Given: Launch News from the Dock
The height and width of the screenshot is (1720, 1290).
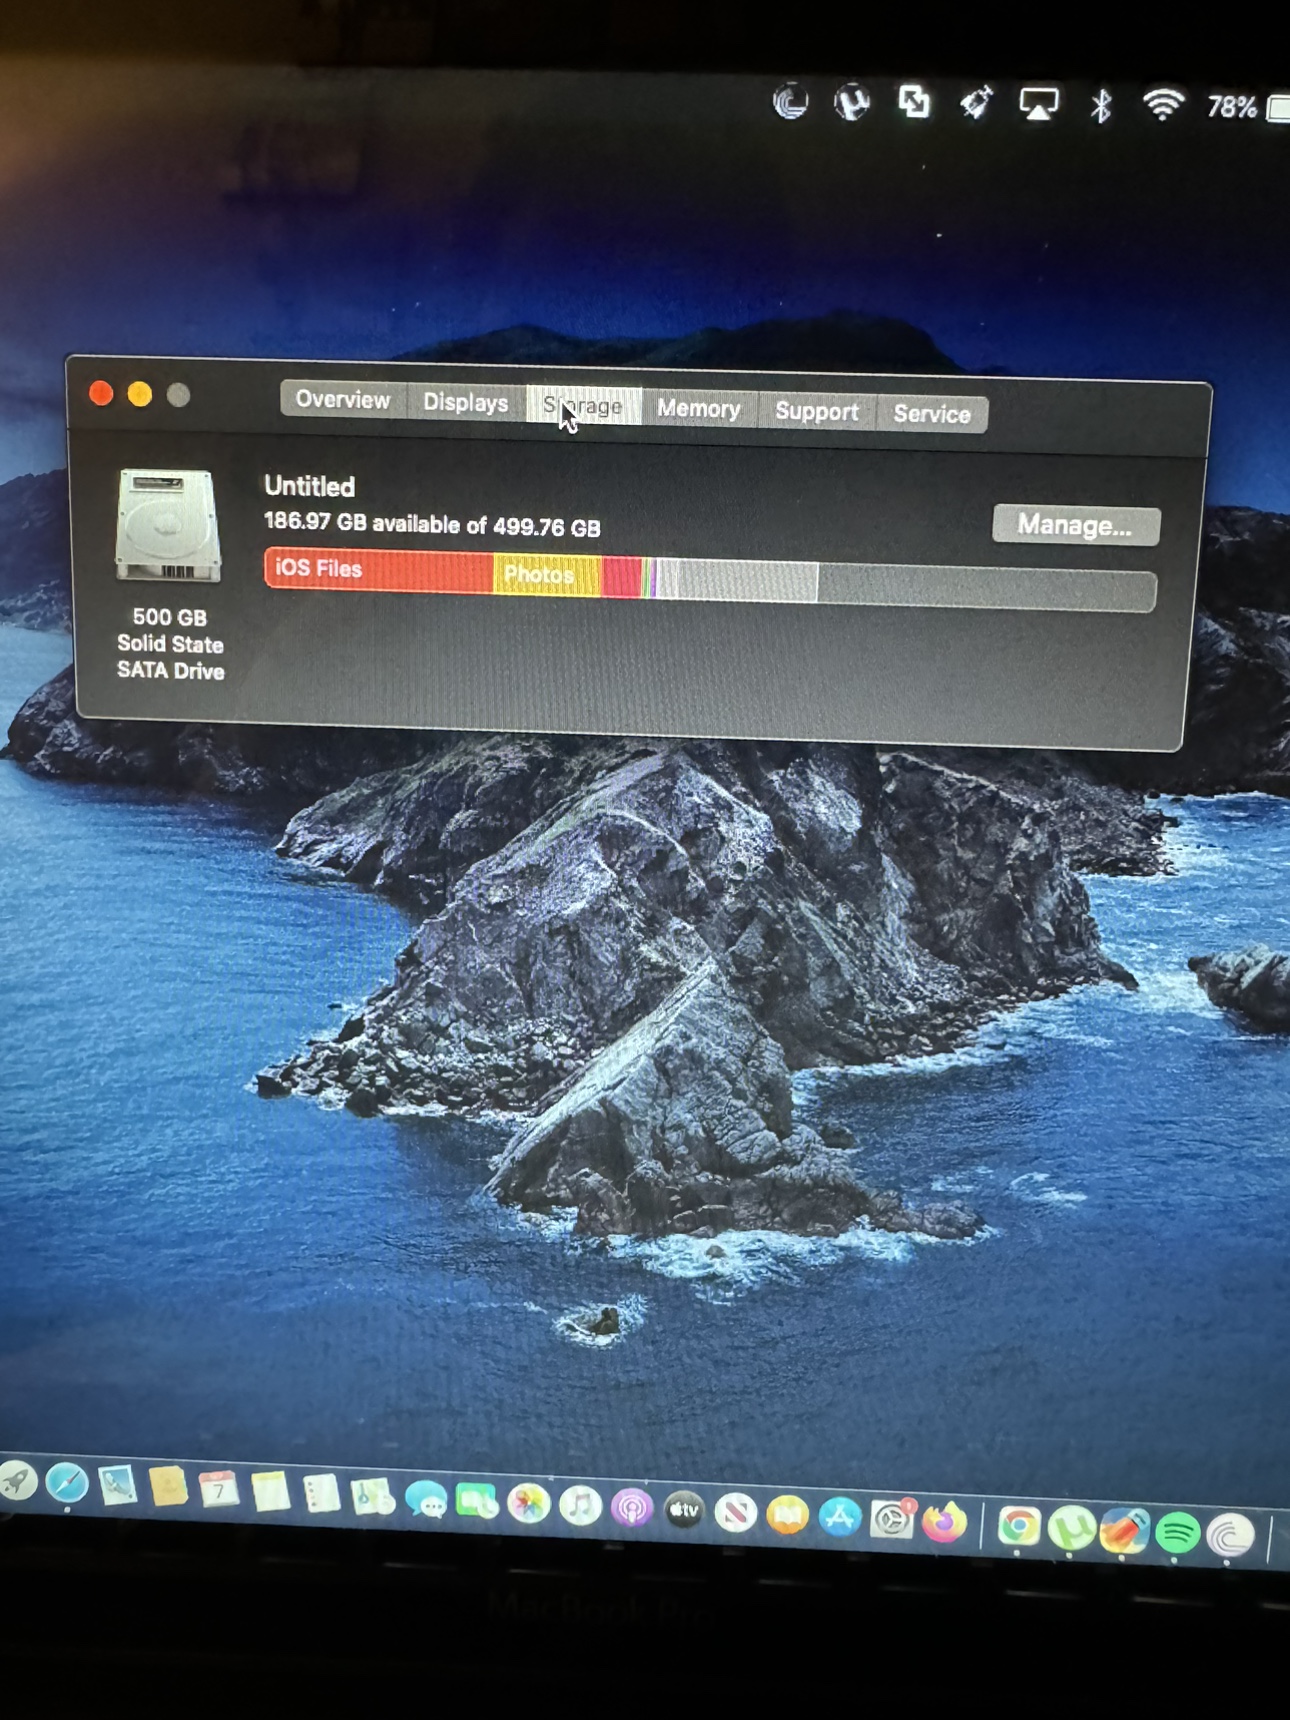Looking at the screenshot, I should pos(736,1513).
